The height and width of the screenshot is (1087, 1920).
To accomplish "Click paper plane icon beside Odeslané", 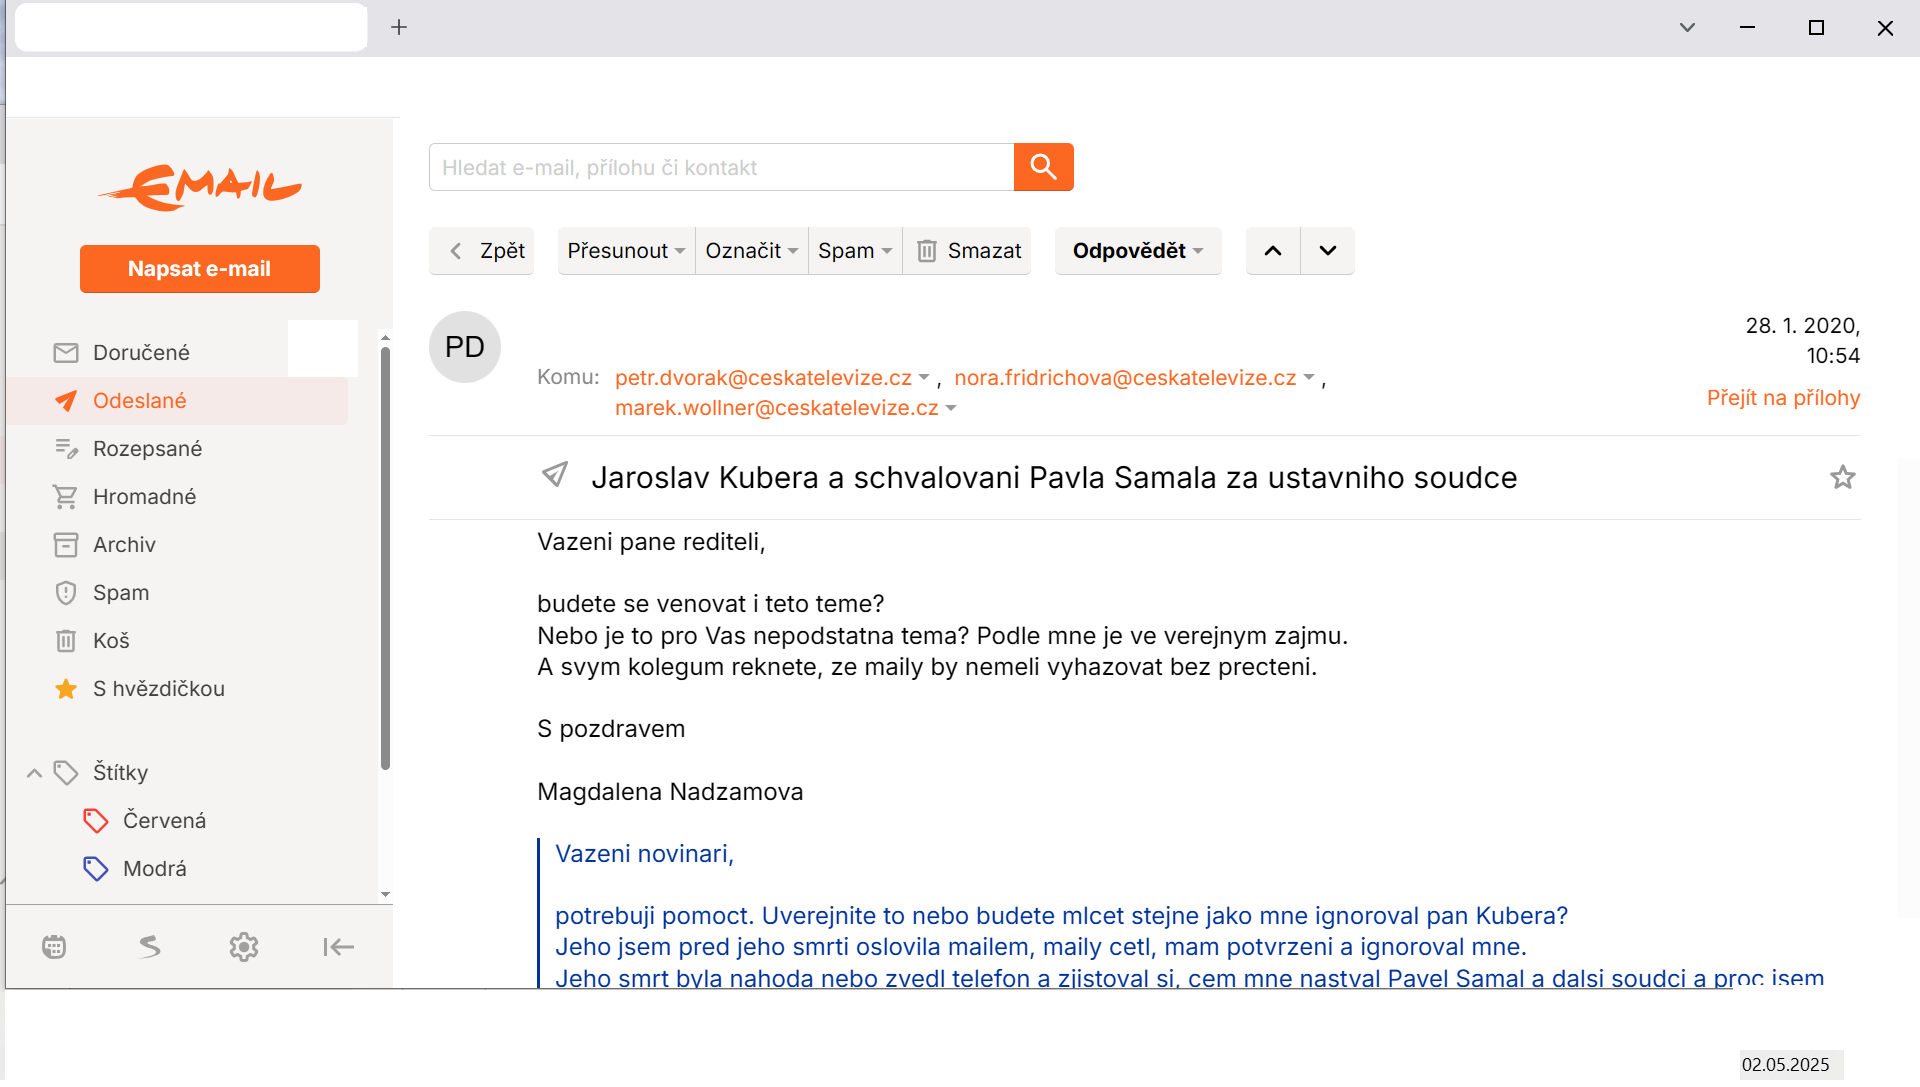I will pos(66,401).
